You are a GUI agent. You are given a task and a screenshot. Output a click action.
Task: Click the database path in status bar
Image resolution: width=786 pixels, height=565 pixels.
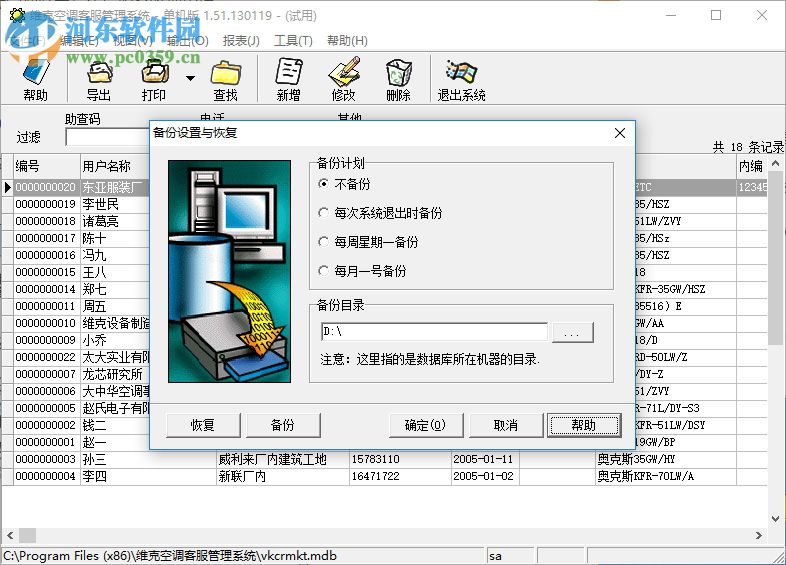click(170, 556)
